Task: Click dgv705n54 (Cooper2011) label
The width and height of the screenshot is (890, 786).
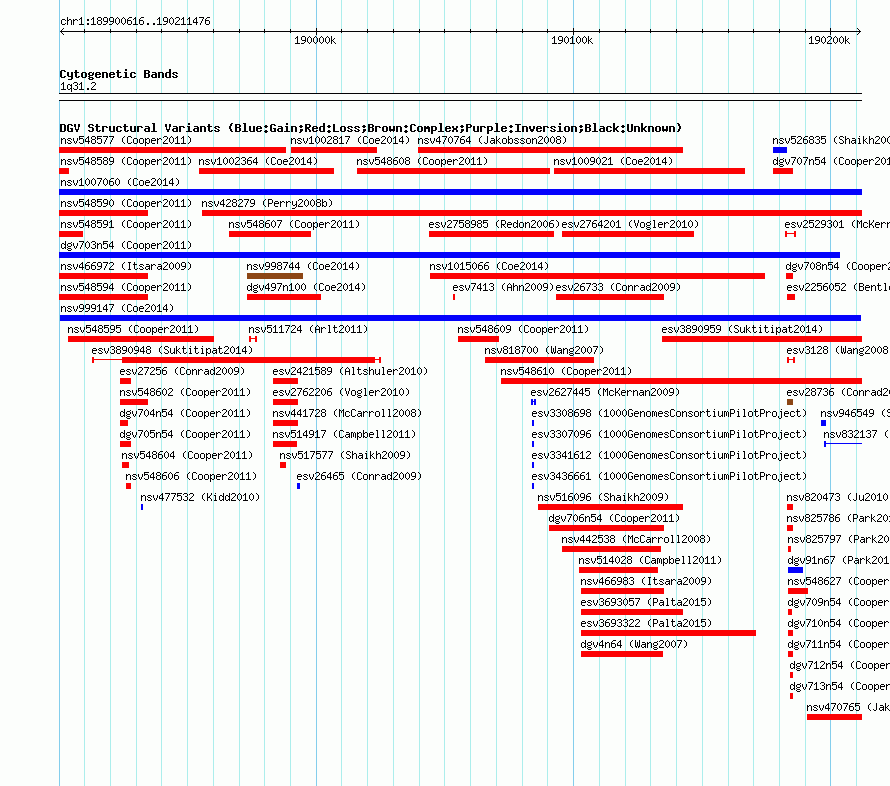Action: pyautogui.click(x=185, y=434)
